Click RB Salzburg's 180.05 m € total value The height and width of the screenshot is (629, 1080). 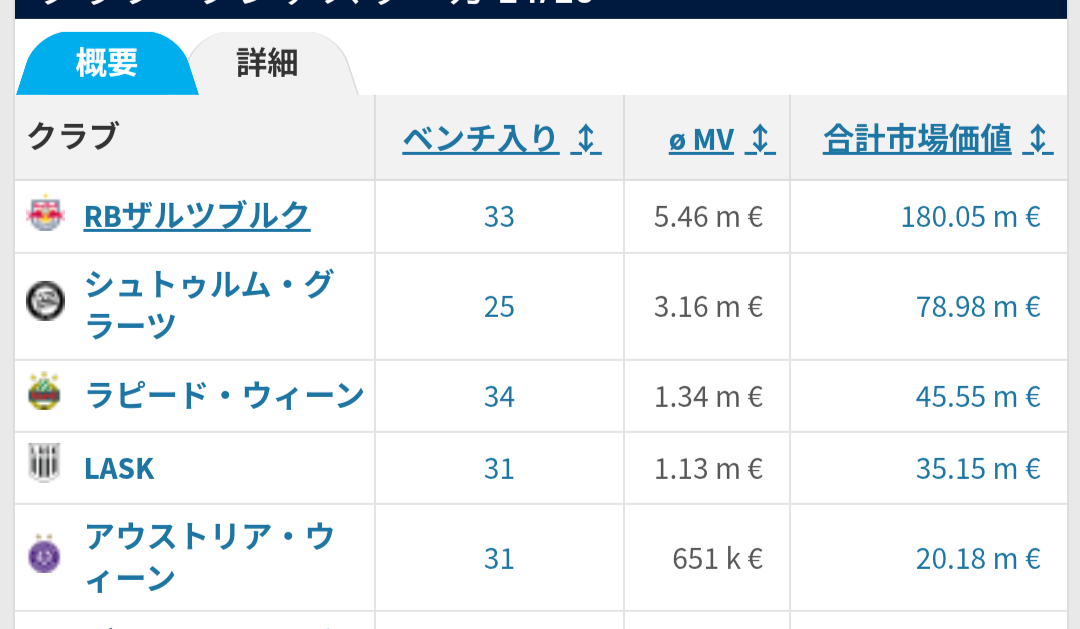(x=970, y=217)
